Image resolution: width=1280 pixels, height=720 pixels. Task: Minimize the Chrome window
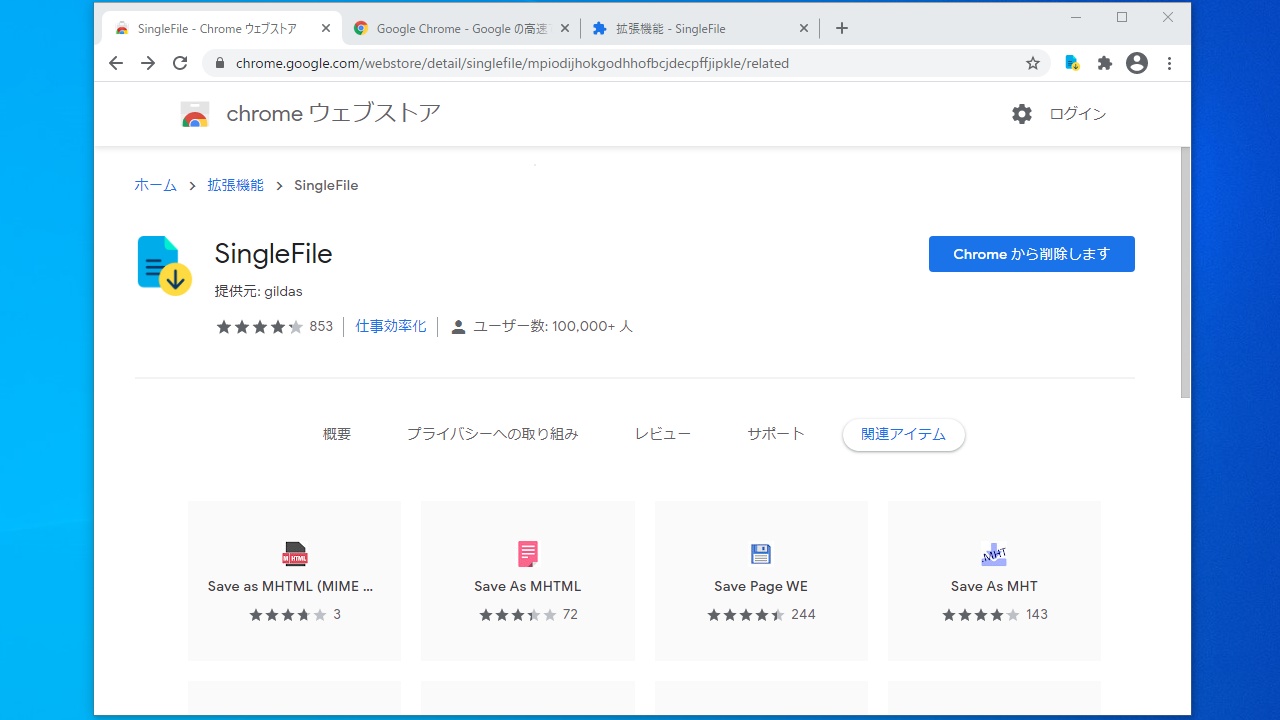click(x=1076, y=17)
